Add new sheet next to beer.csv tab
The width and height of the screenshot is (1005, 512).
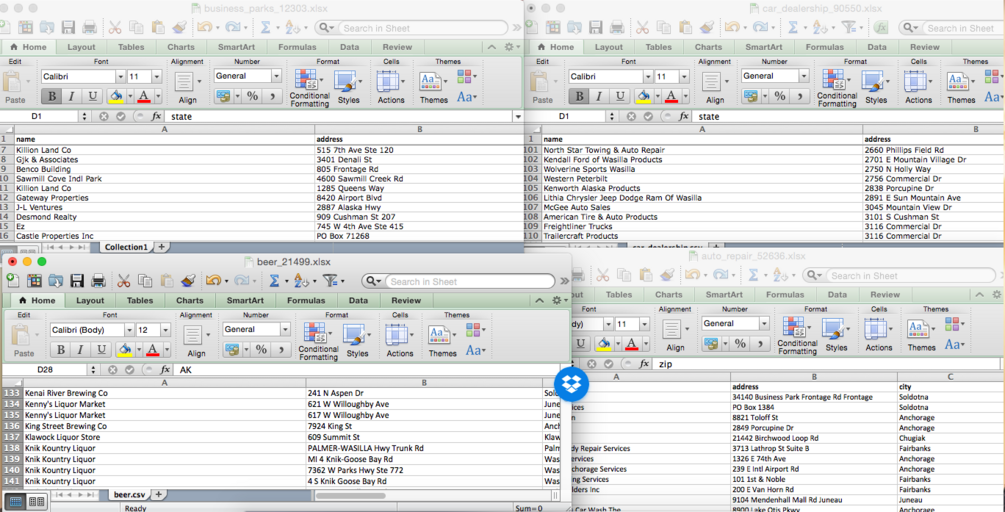[158, 494]
